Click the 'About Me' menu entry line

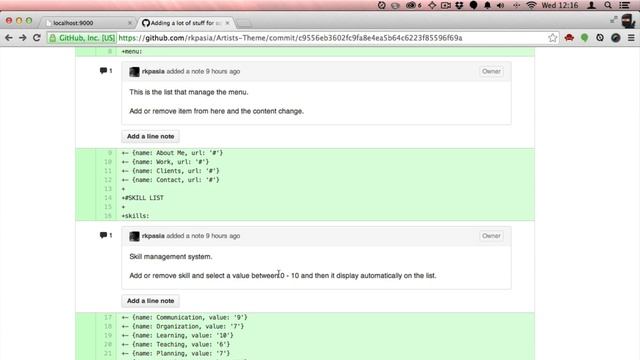click(x=172, y=153)
